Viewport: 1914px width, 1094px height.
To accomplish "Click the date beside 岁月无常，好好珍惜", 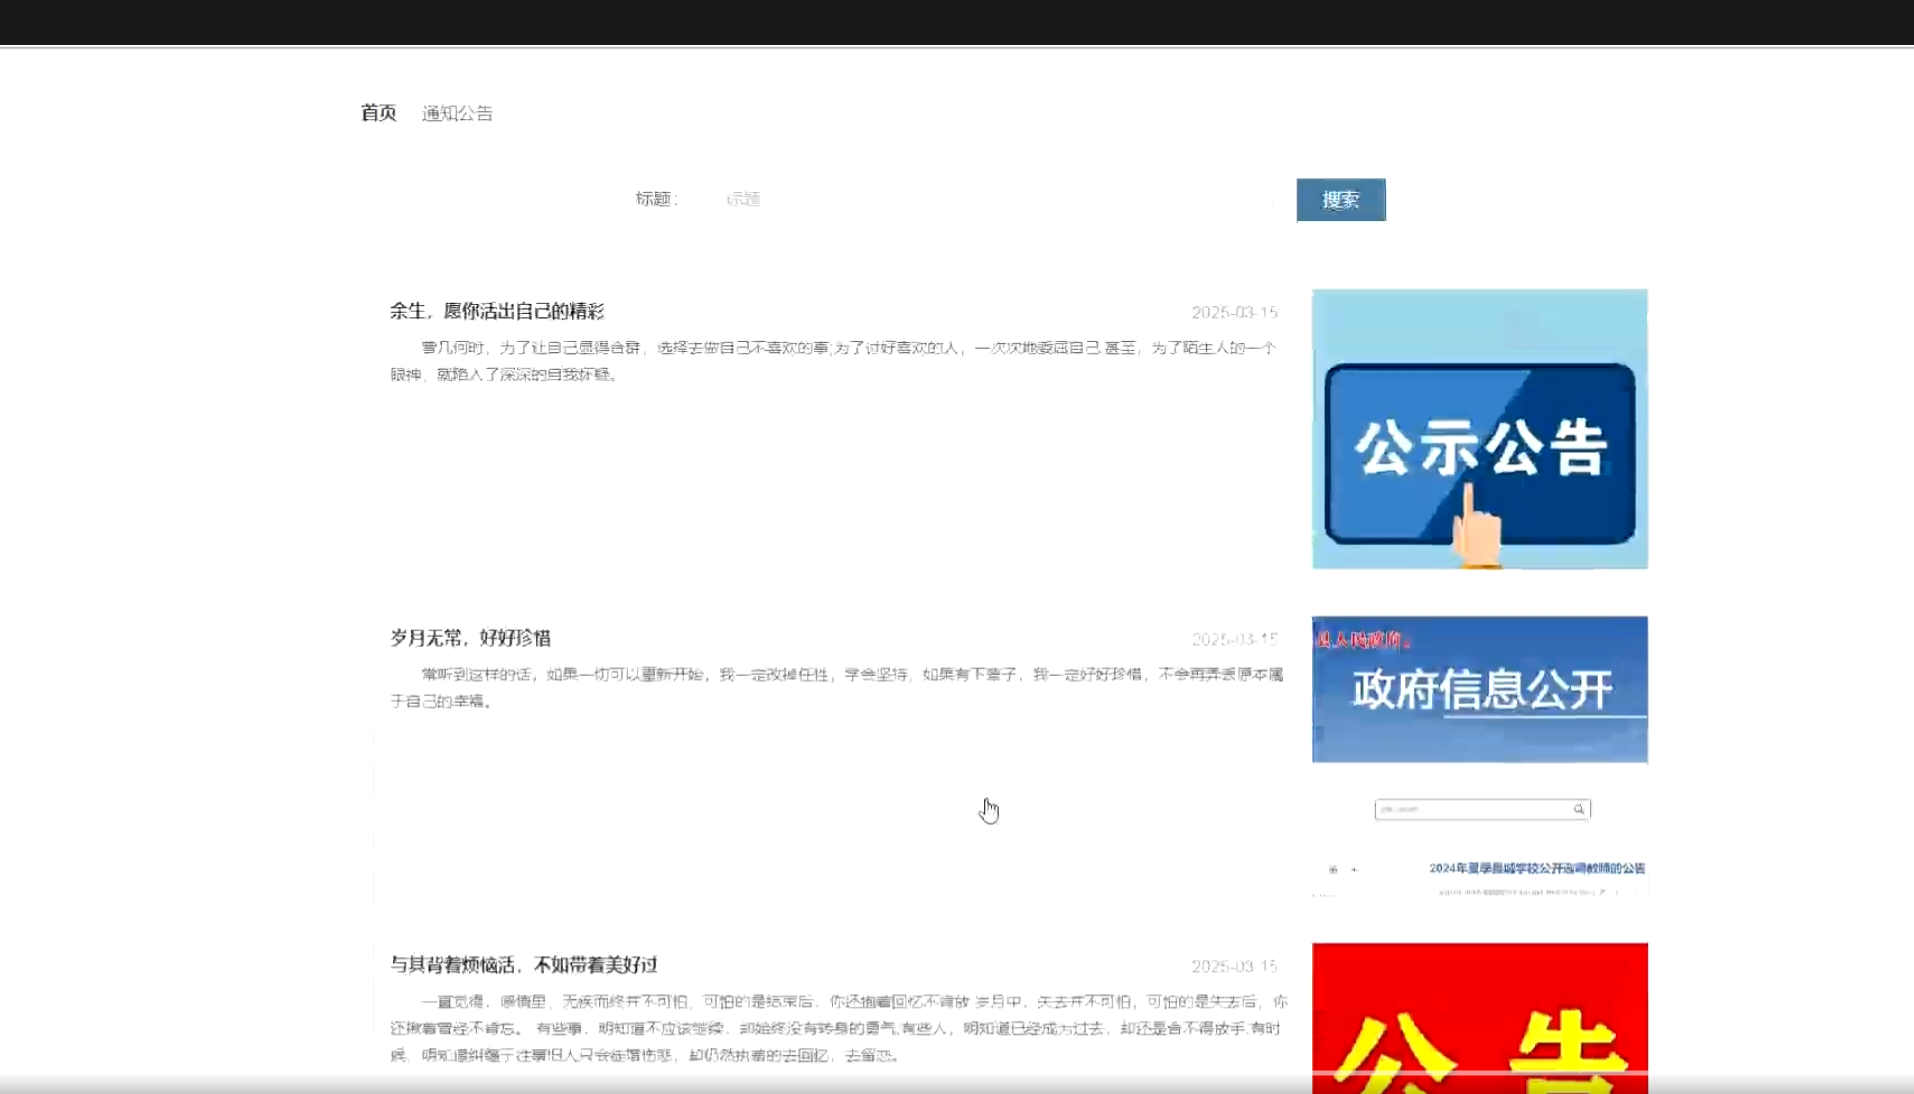I will pyautogui.click(x=1234, y=639).
